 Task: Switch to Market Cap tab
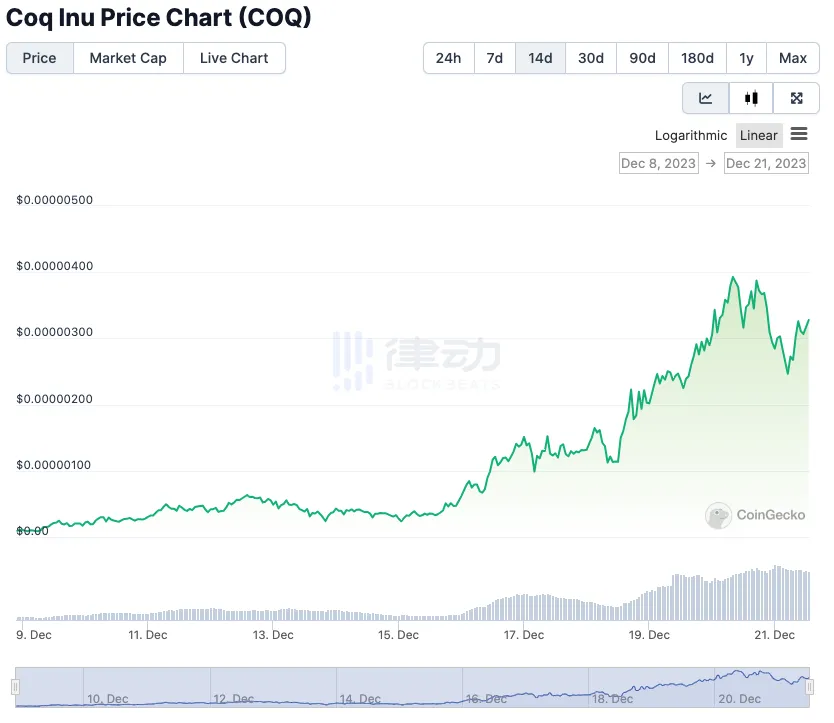[128, 58]
